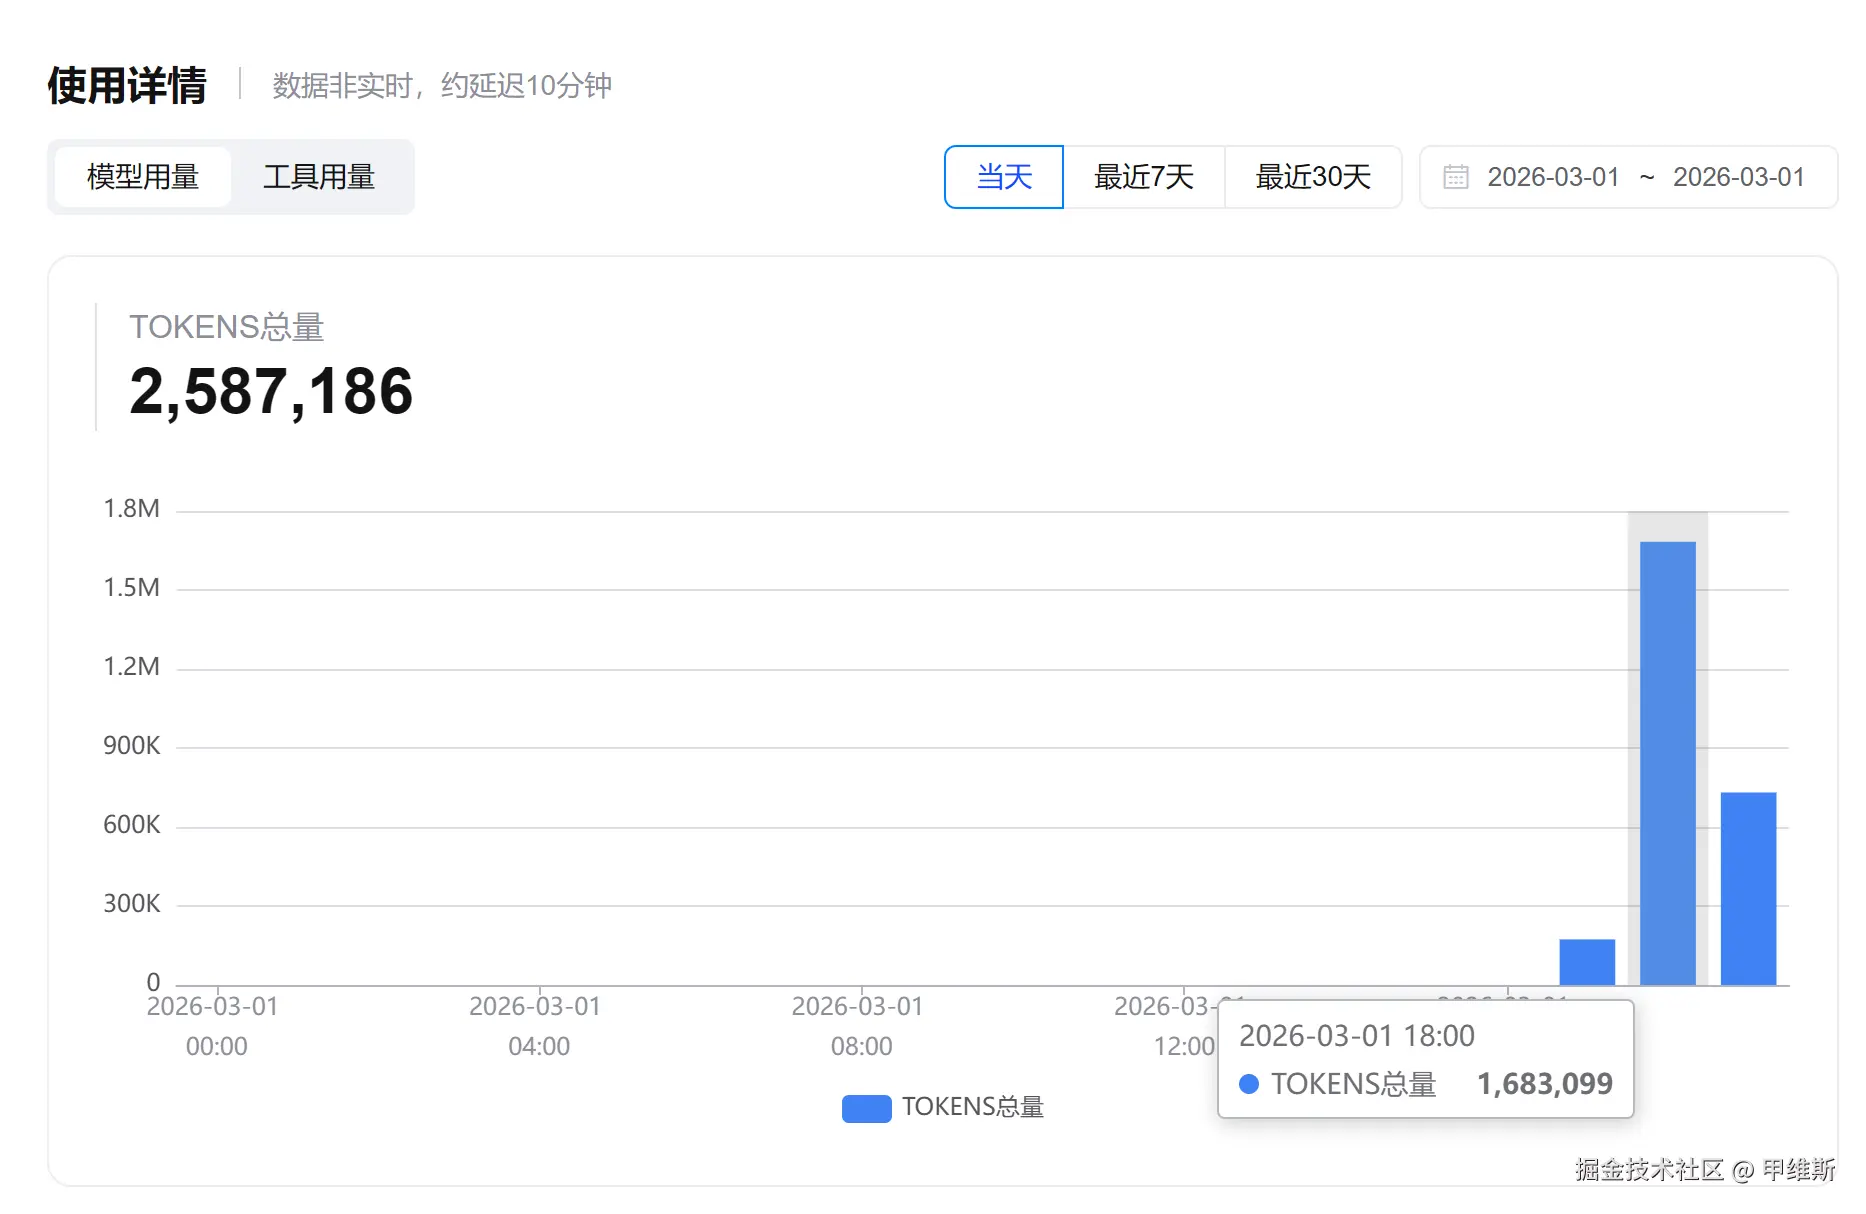Click the 1,683,099 tooltip value
This screenshot has height=1214, width=1866.
click(x=1545, y=1084)
